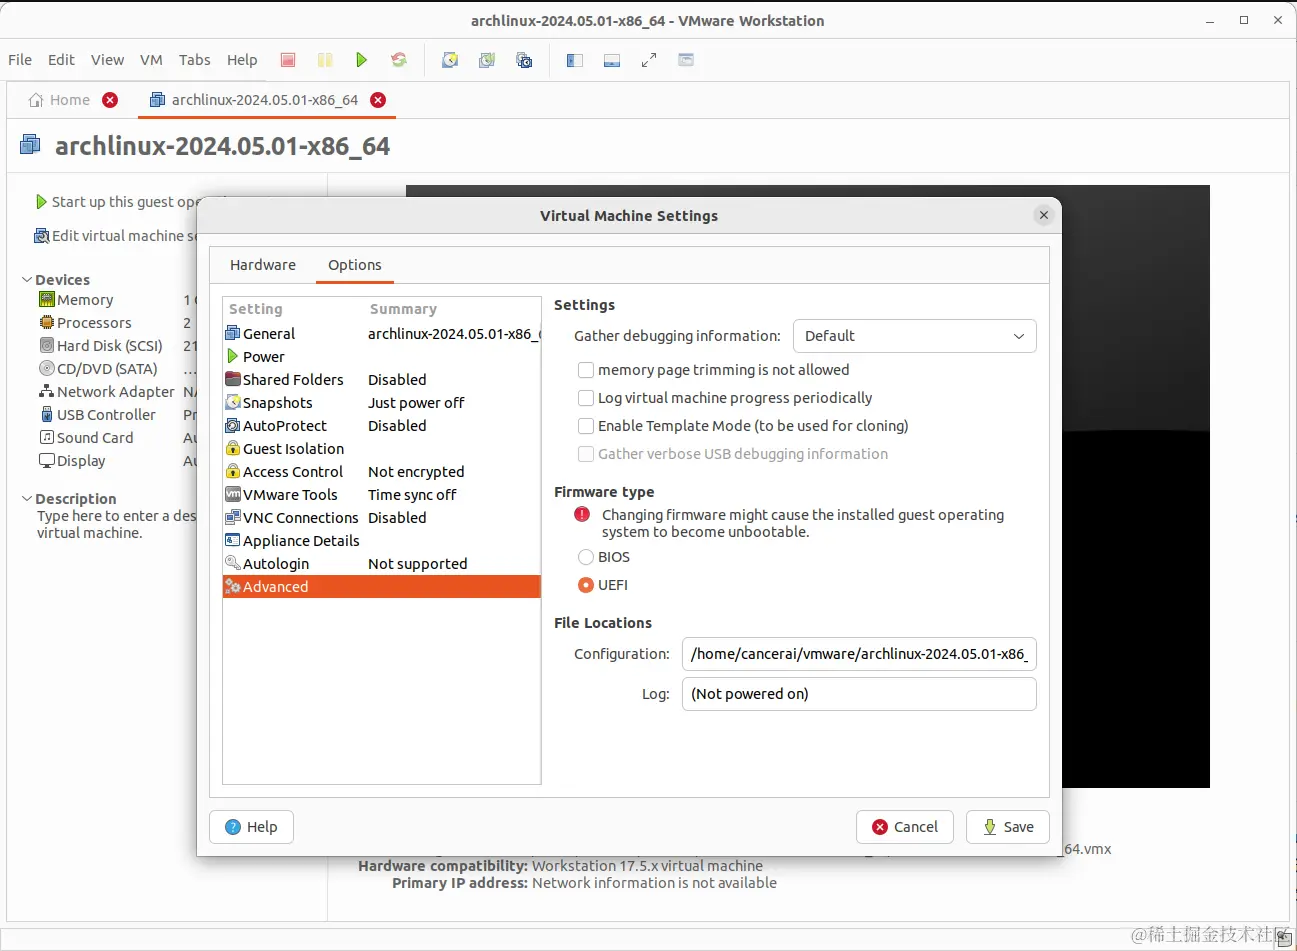The image size is (1297, 951).
Task: Select the Access Control setting row
Action: tap(382, 472)
